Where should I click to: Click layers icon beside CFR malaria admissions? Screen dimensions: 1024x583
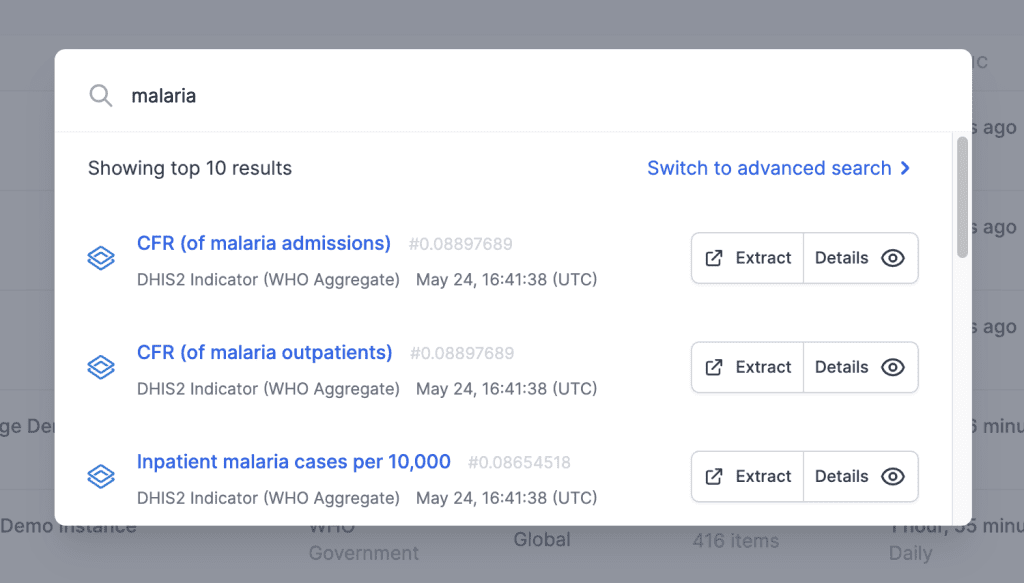pos(101,258)
